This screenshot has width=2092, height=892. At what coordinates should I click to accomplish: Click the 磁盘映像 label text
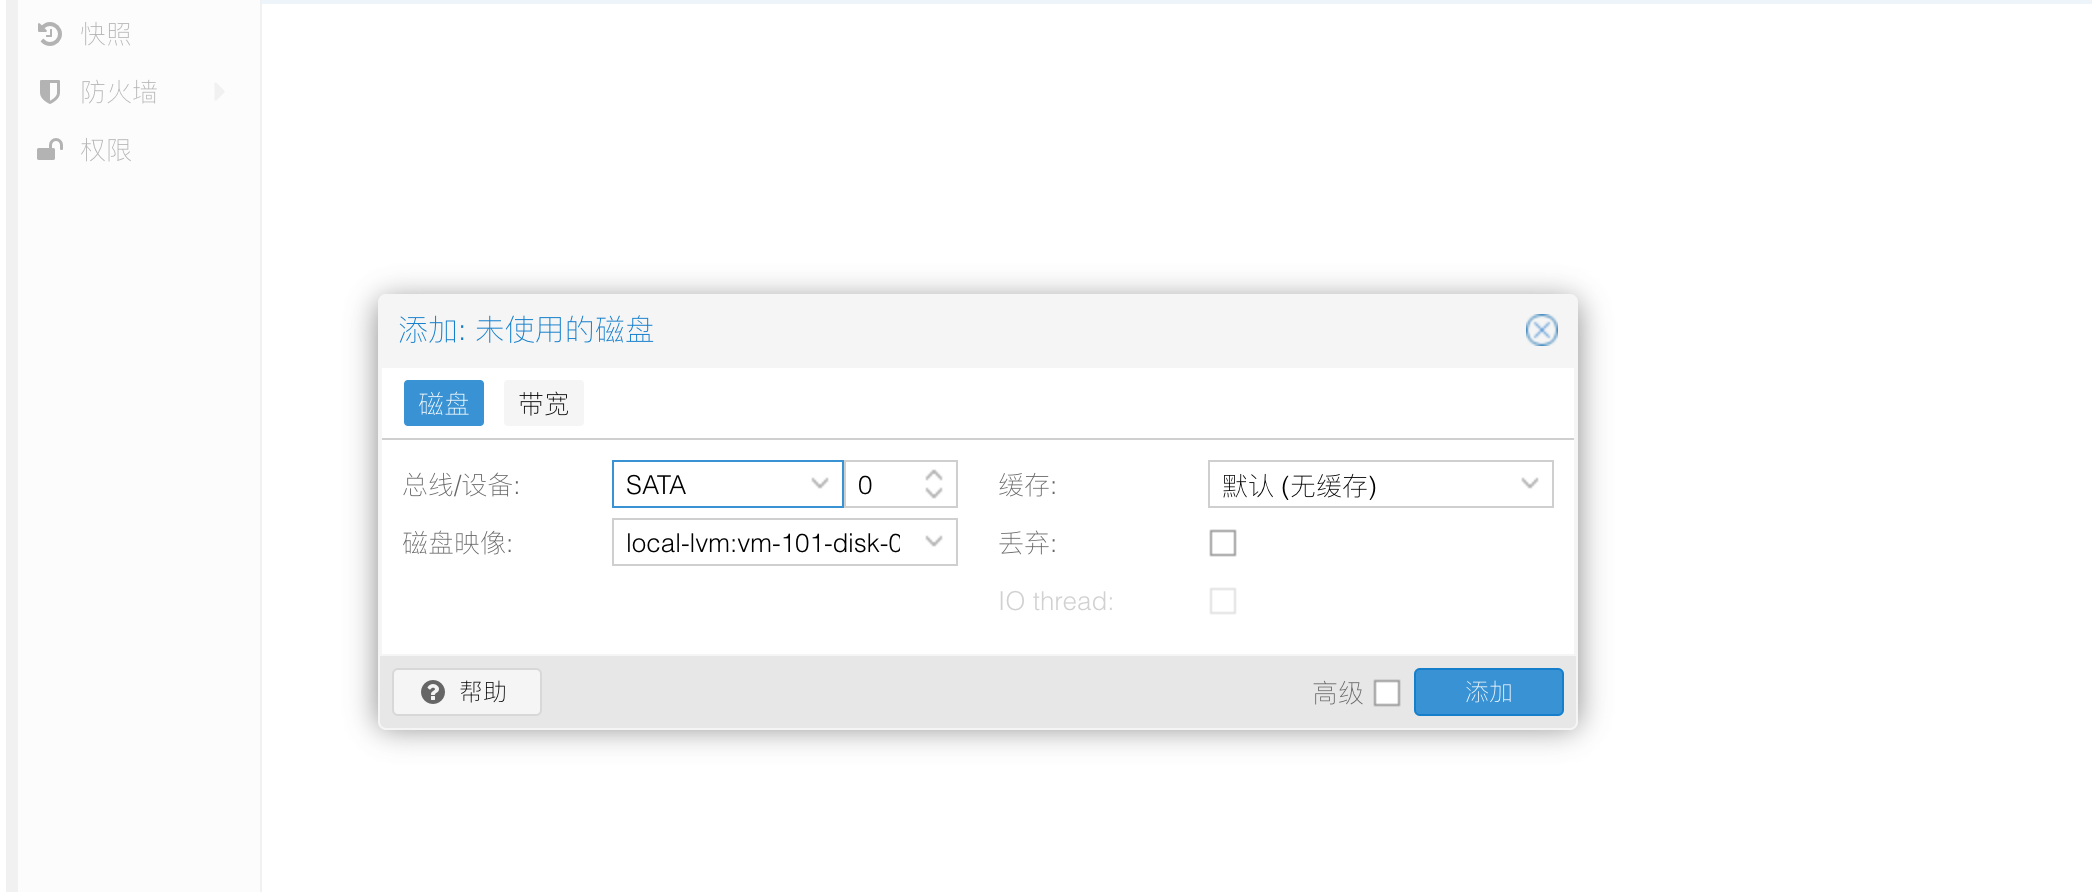coord(457,543)
